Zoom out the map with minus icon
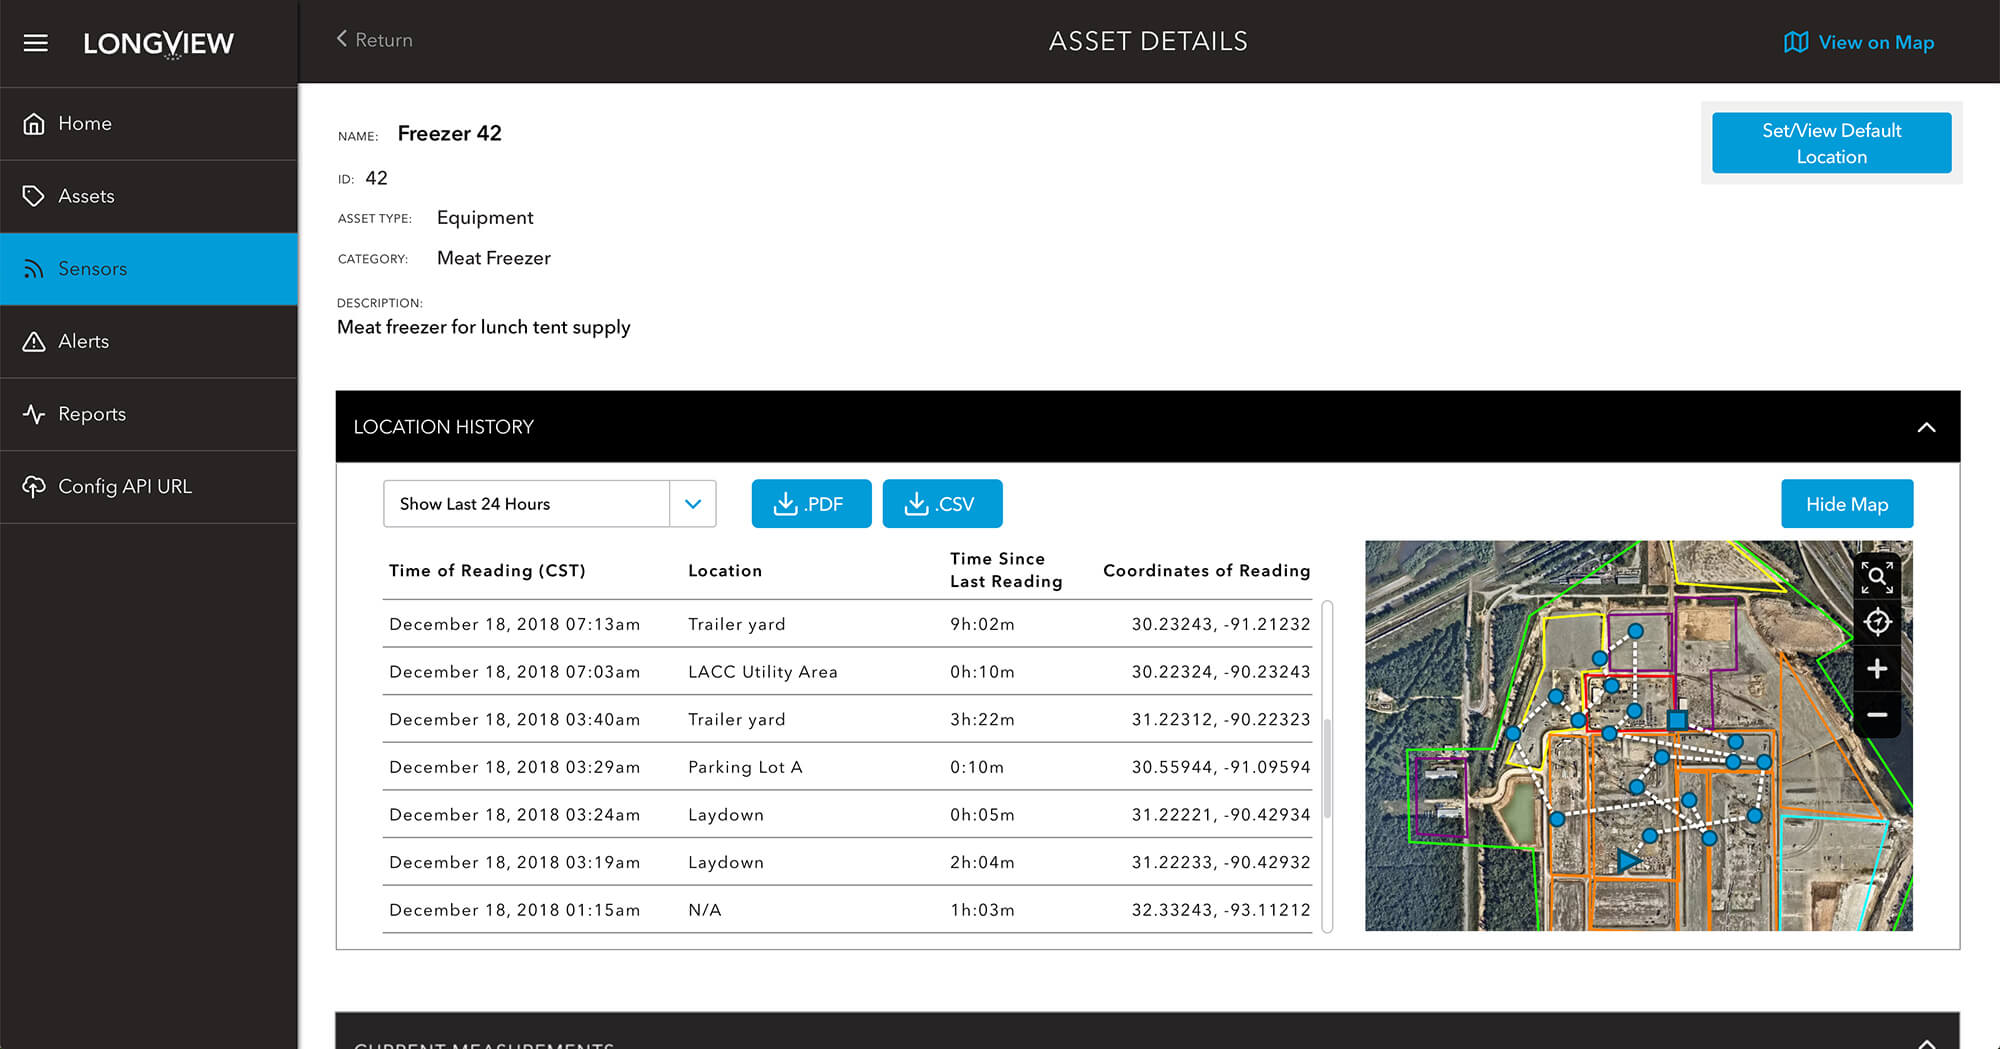The width and height of the screenshot is (2000, 1049). click(1877, 714)
